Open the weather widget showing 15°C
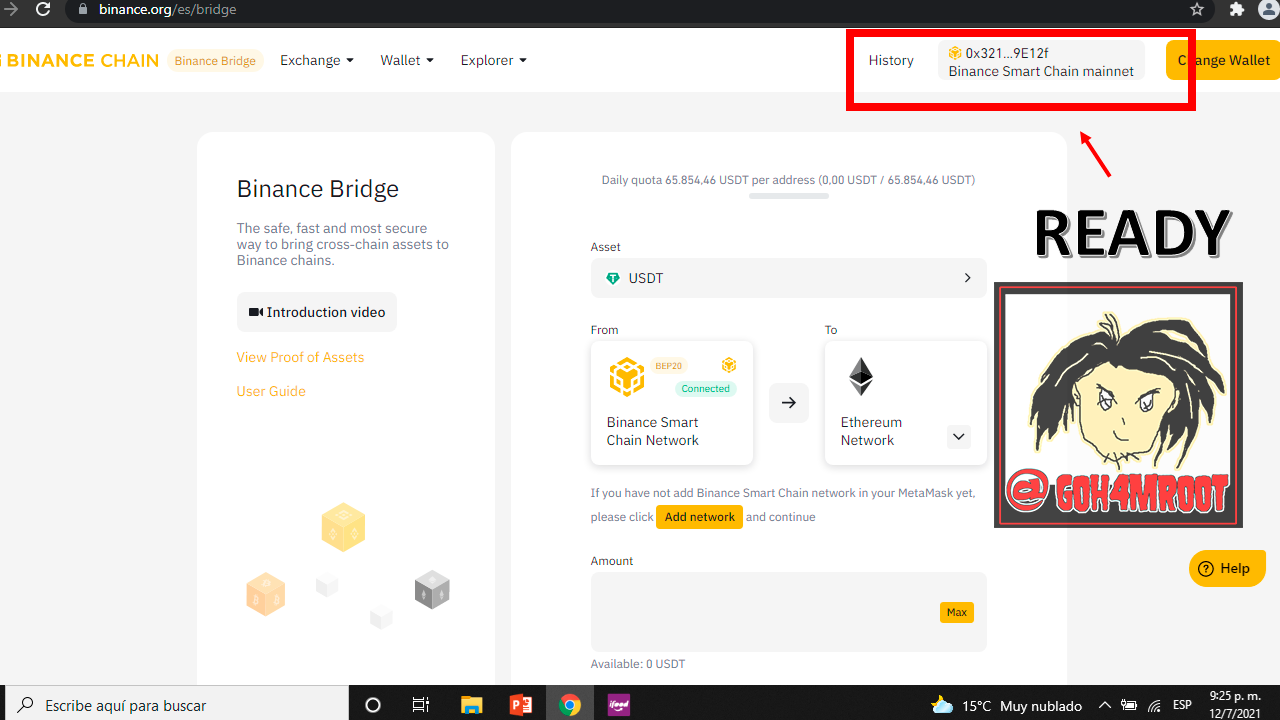The width and height of the screenshot is (1280, 720). 1006,705
